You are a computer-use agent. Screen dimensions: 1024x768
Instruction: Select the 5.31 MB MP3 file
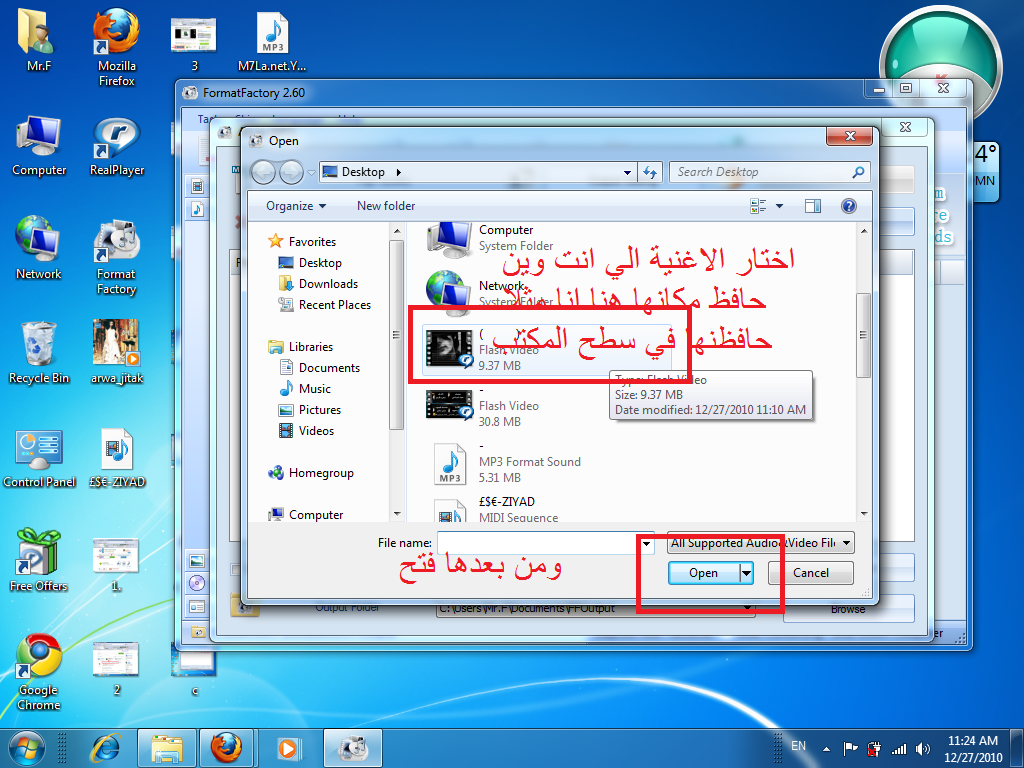[x=509, y=462]
